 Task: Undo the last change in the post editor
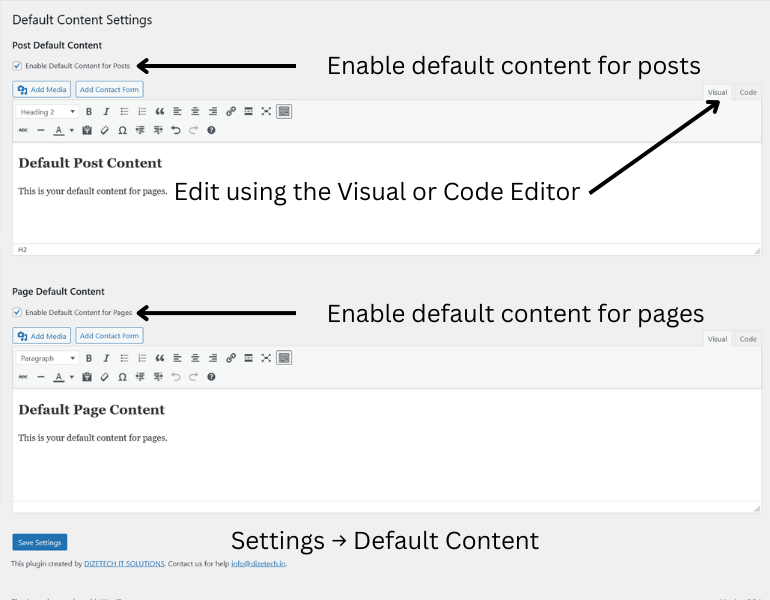(176, 130)
